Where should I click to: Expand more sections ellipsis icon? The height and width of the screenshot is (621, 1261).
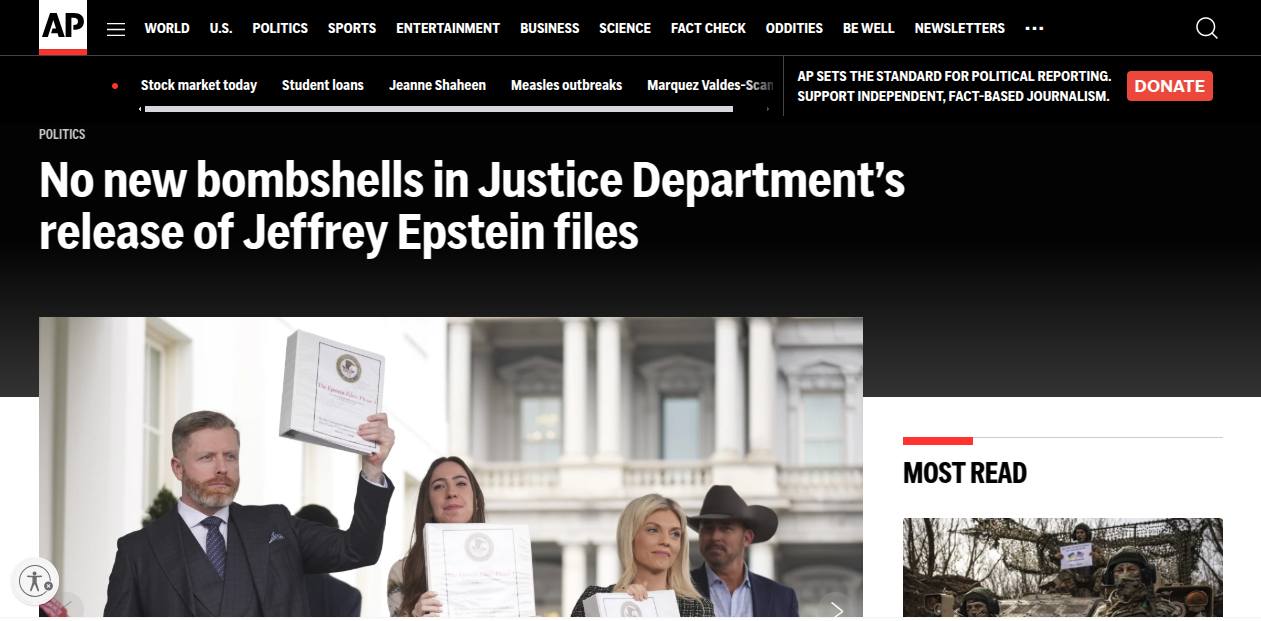click(x=1035, y=29)
